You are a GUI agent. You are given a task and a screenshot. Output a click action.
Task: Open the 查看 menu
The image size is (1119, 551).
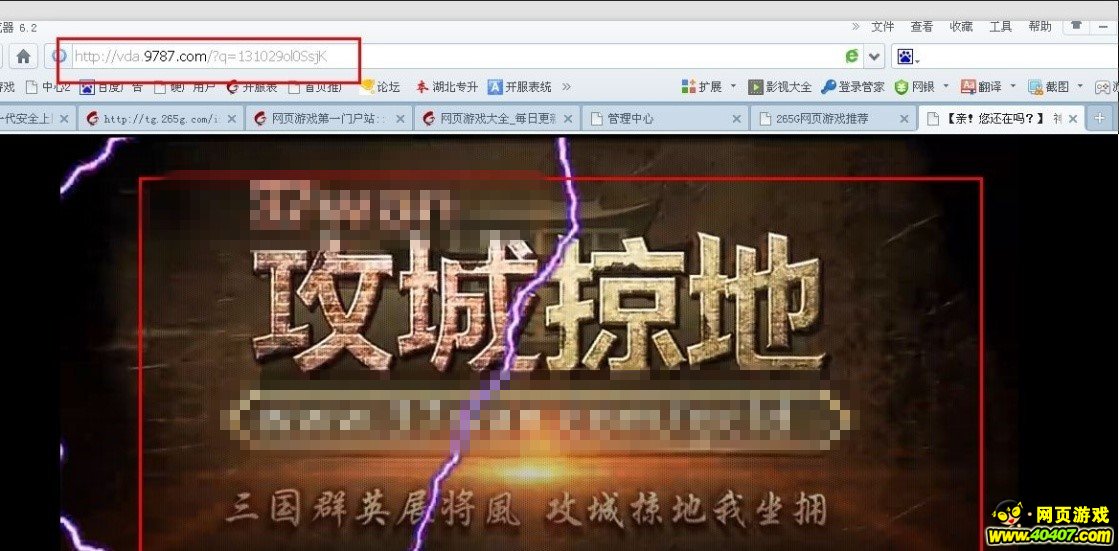point(921,26)
